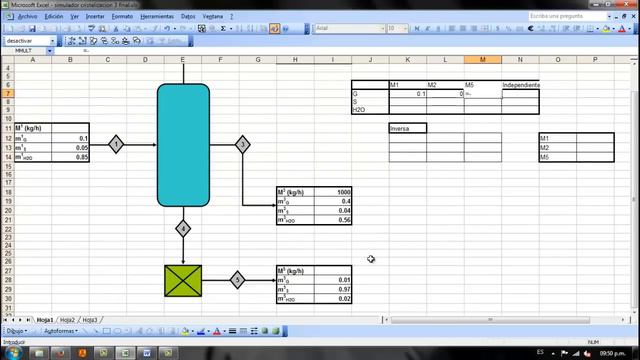Click the 'Escriba una pregunta' help box
Image resolution: width=640 pixels, height=360 pixels.
(x=567, y=16)
